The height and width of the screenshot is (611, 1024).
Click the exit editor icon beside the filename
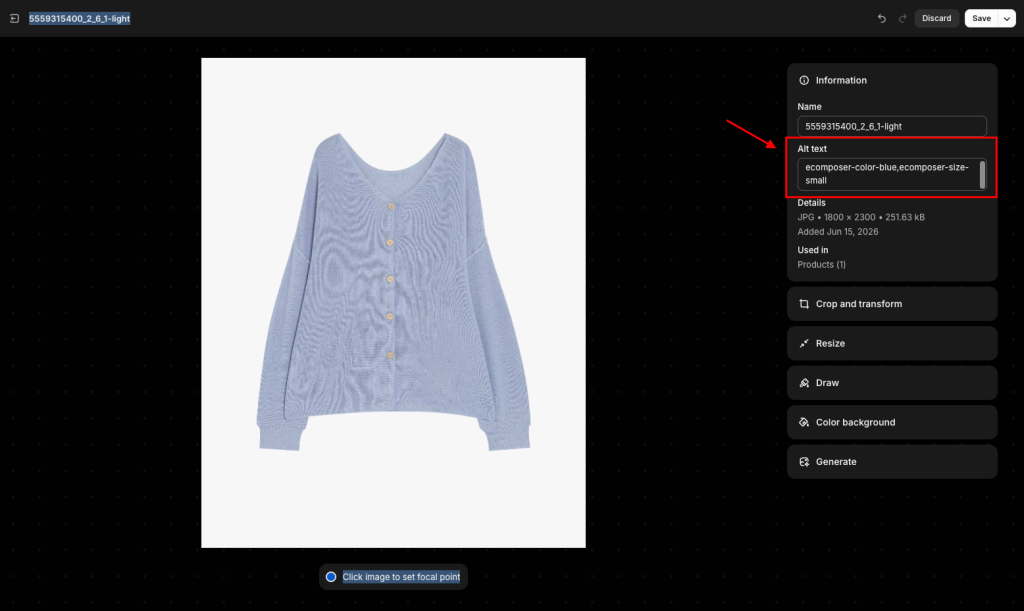click(x=14, y=19)
